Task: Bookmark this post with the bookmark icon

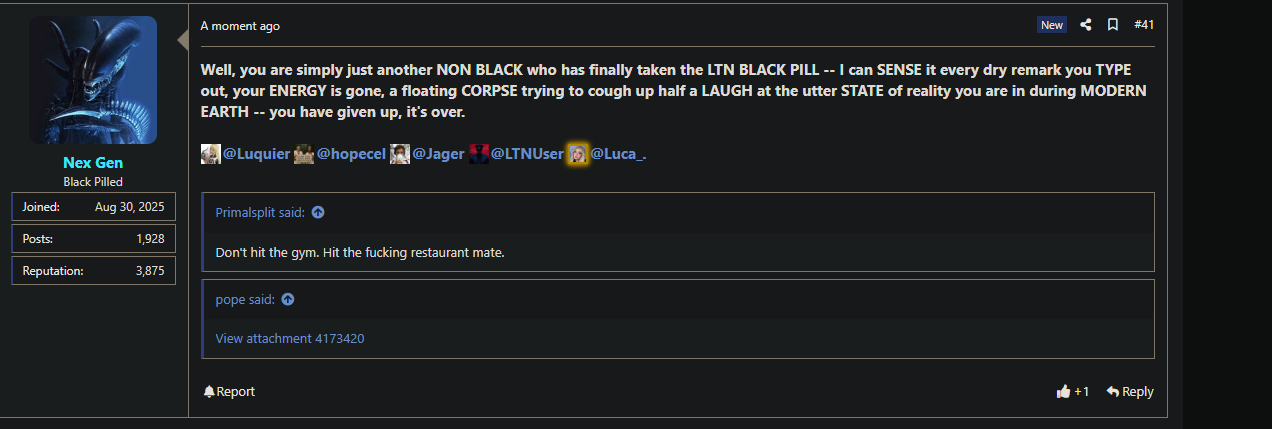Action: point(1113,25)
